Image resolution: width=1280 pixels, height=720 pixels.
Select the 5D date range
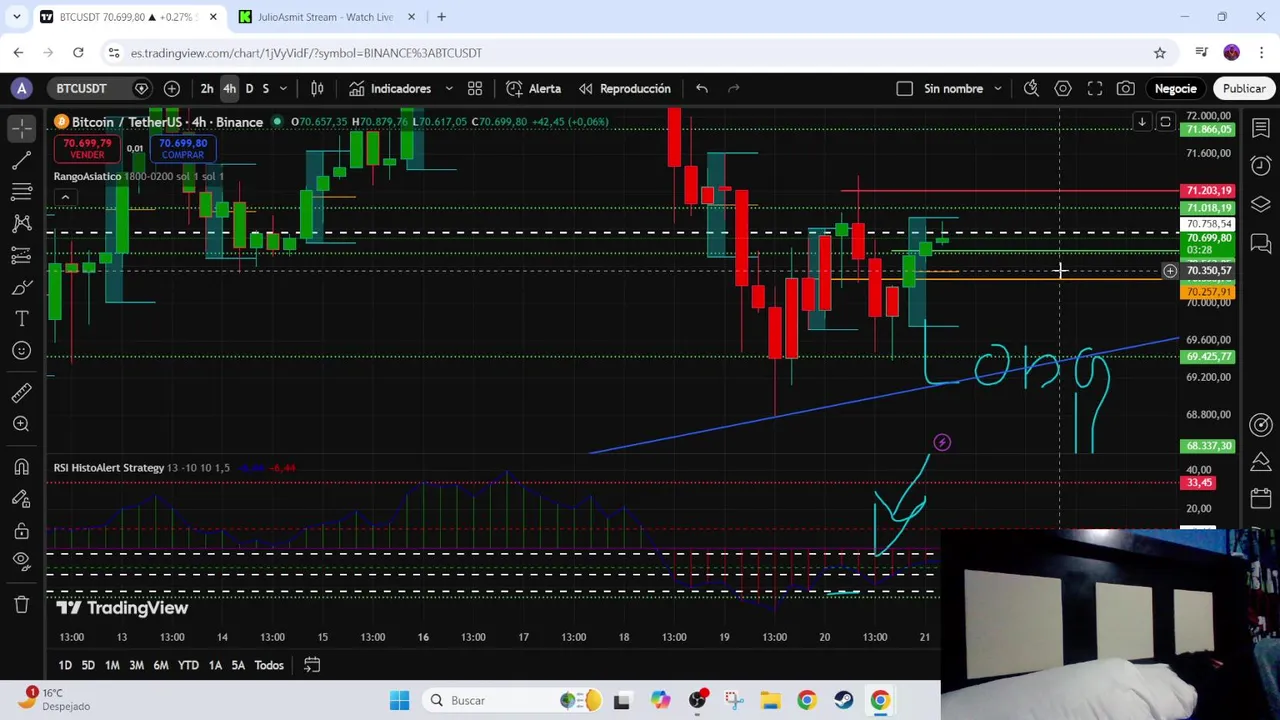coord(88,665)
